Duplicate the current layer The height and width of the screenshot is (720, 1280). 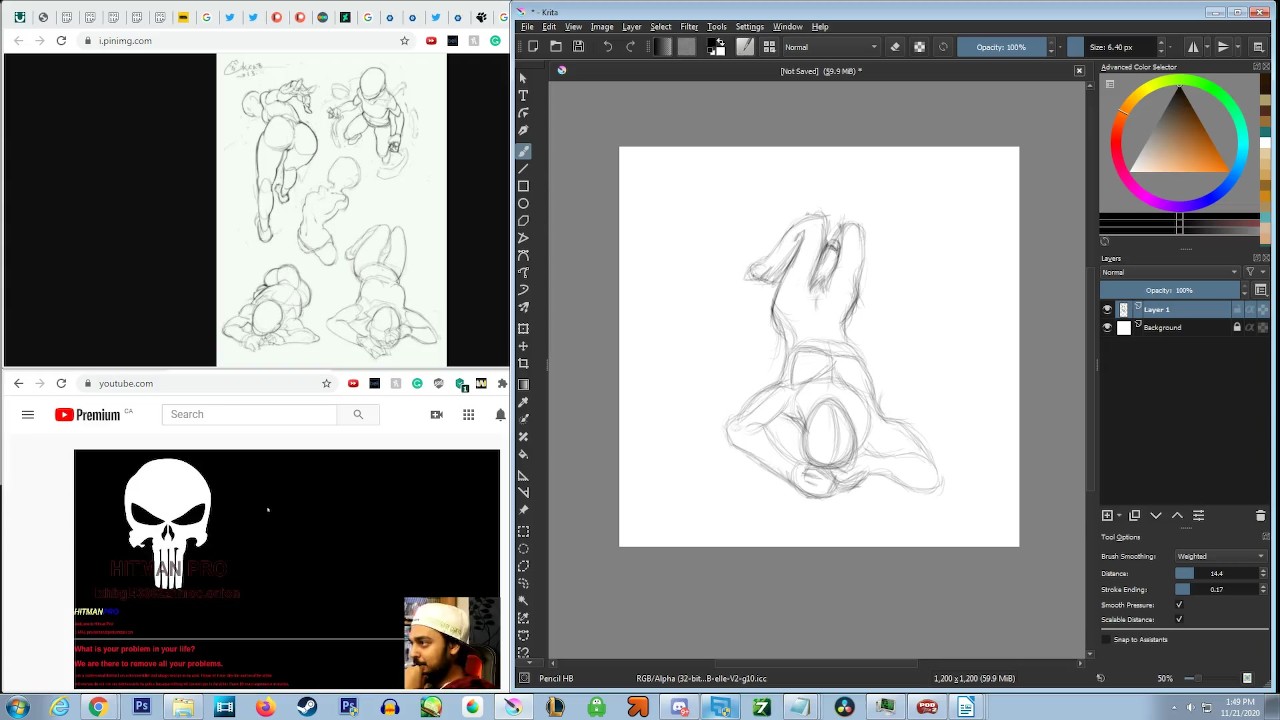point(1134,515)
